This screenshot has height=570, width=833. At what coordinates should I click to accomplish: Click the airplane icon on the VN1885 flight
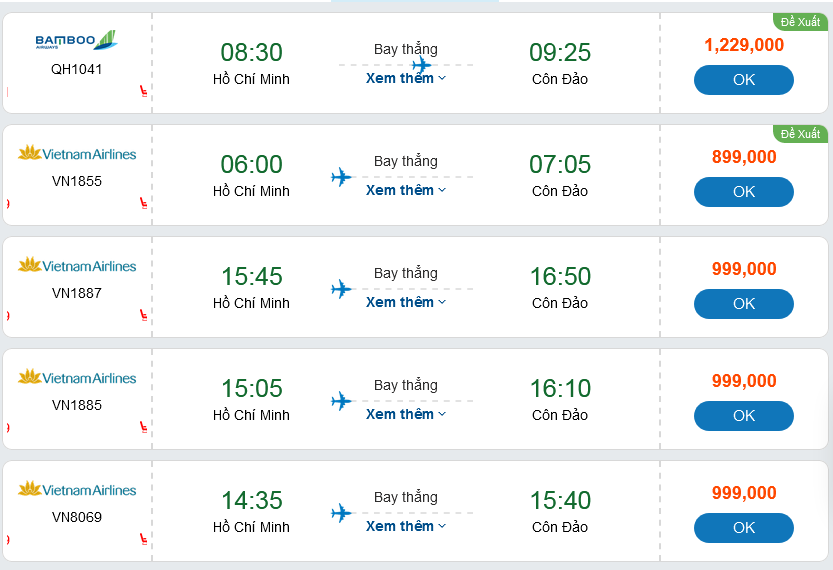coord(342,401)
